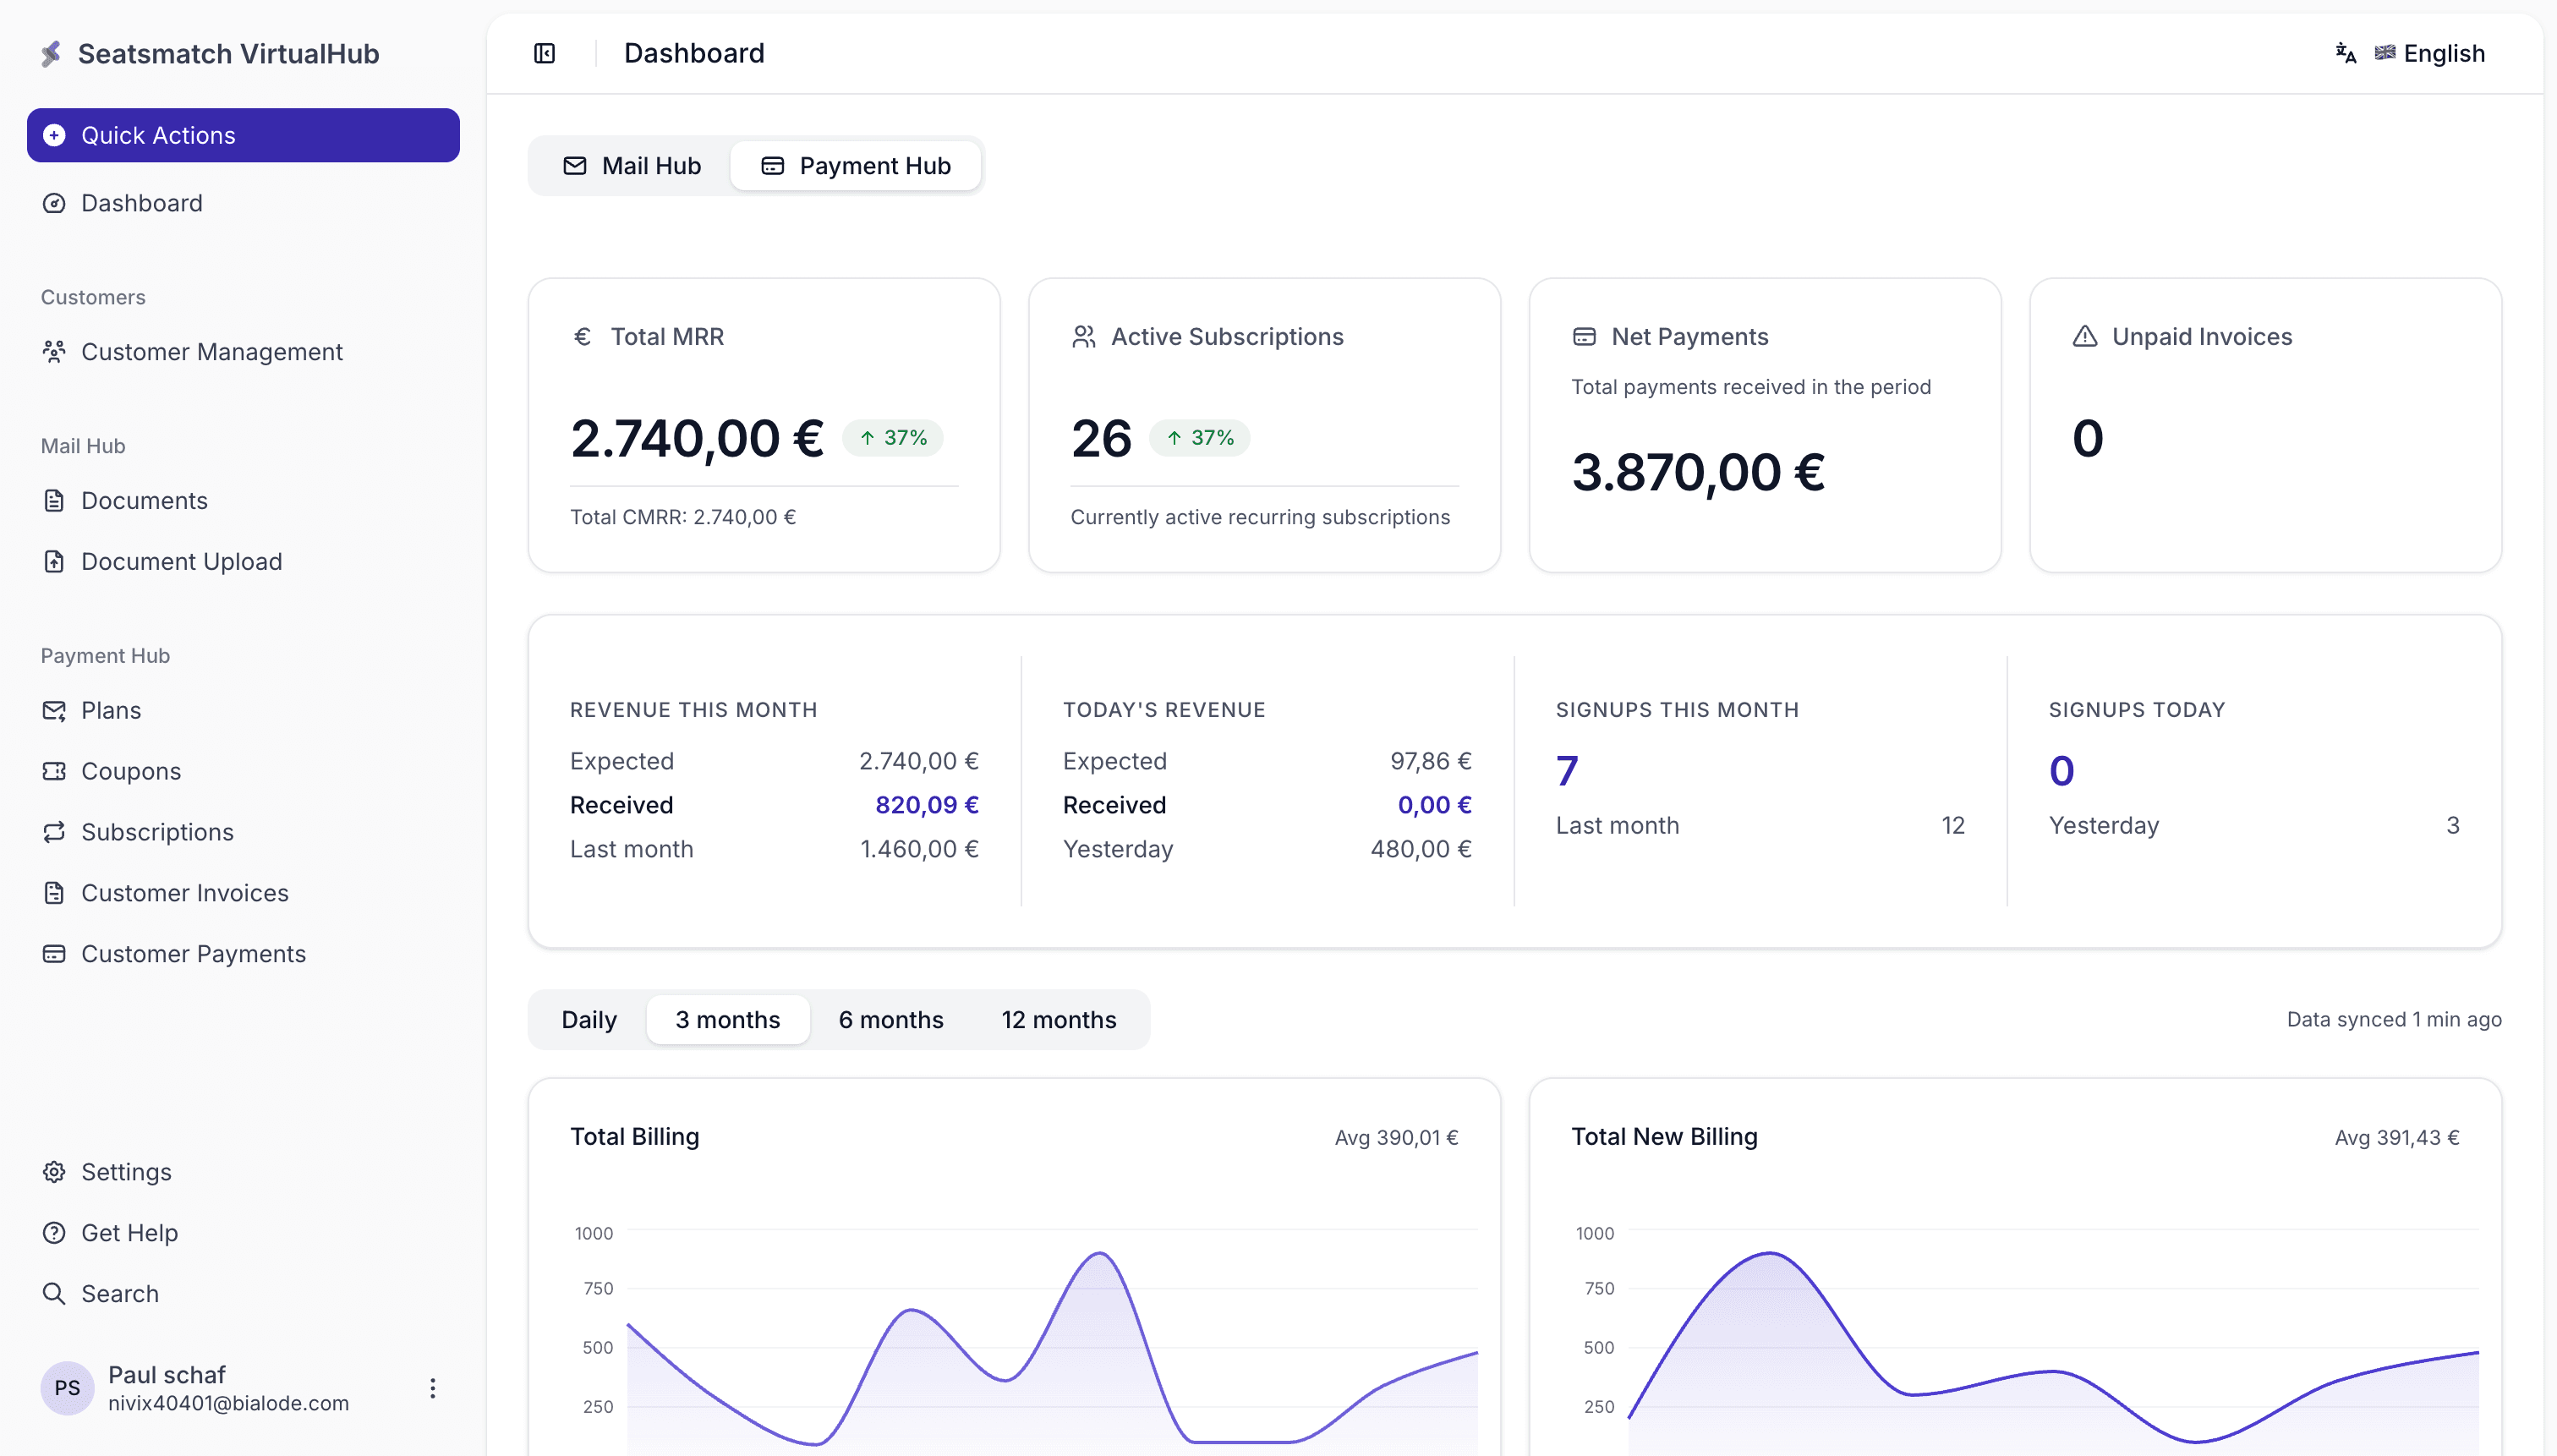Open the user menu three-dot icon
This screenshot has height=1456, width=2557.
pyautogui.click(x=432, y=1388)
